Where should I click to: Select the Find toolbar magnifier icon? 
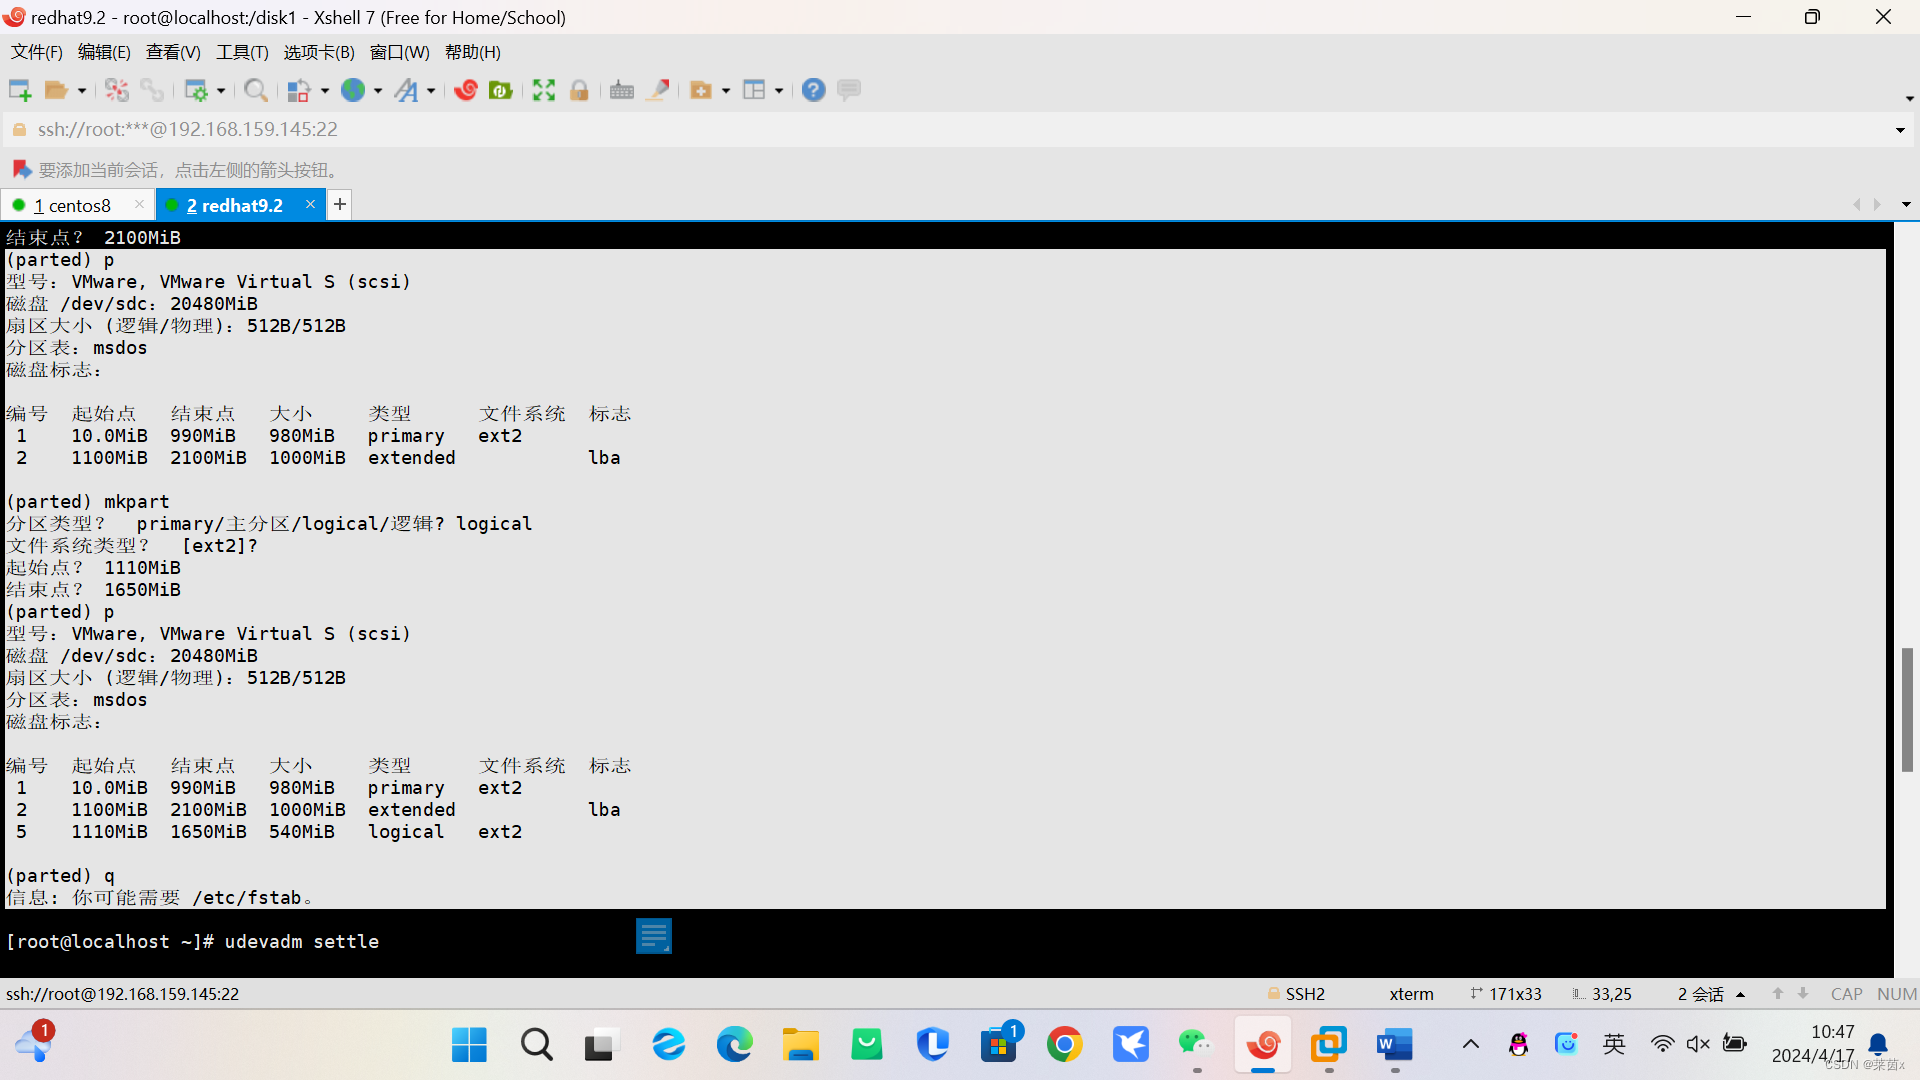coord(255,89)
